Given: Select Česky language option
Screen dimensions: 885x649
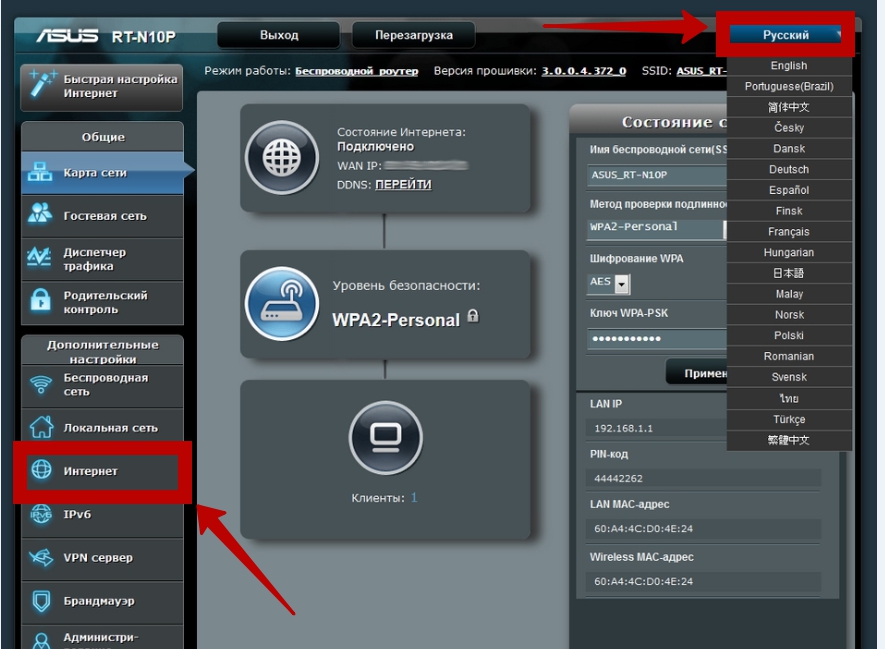Looking at the screenshot, I should (789, 128).
